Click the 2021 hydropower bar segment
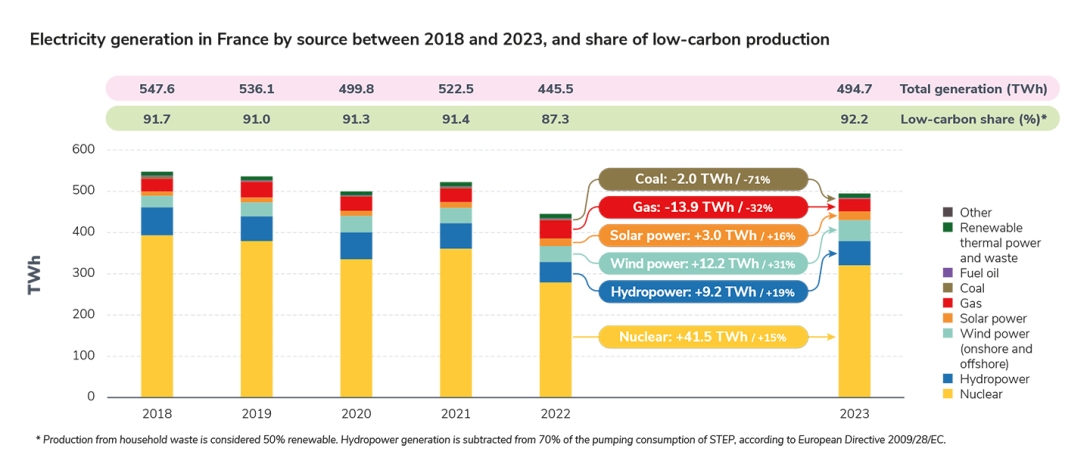The width and height of the screenshot is (1090, 467). (x=456, y=236)
